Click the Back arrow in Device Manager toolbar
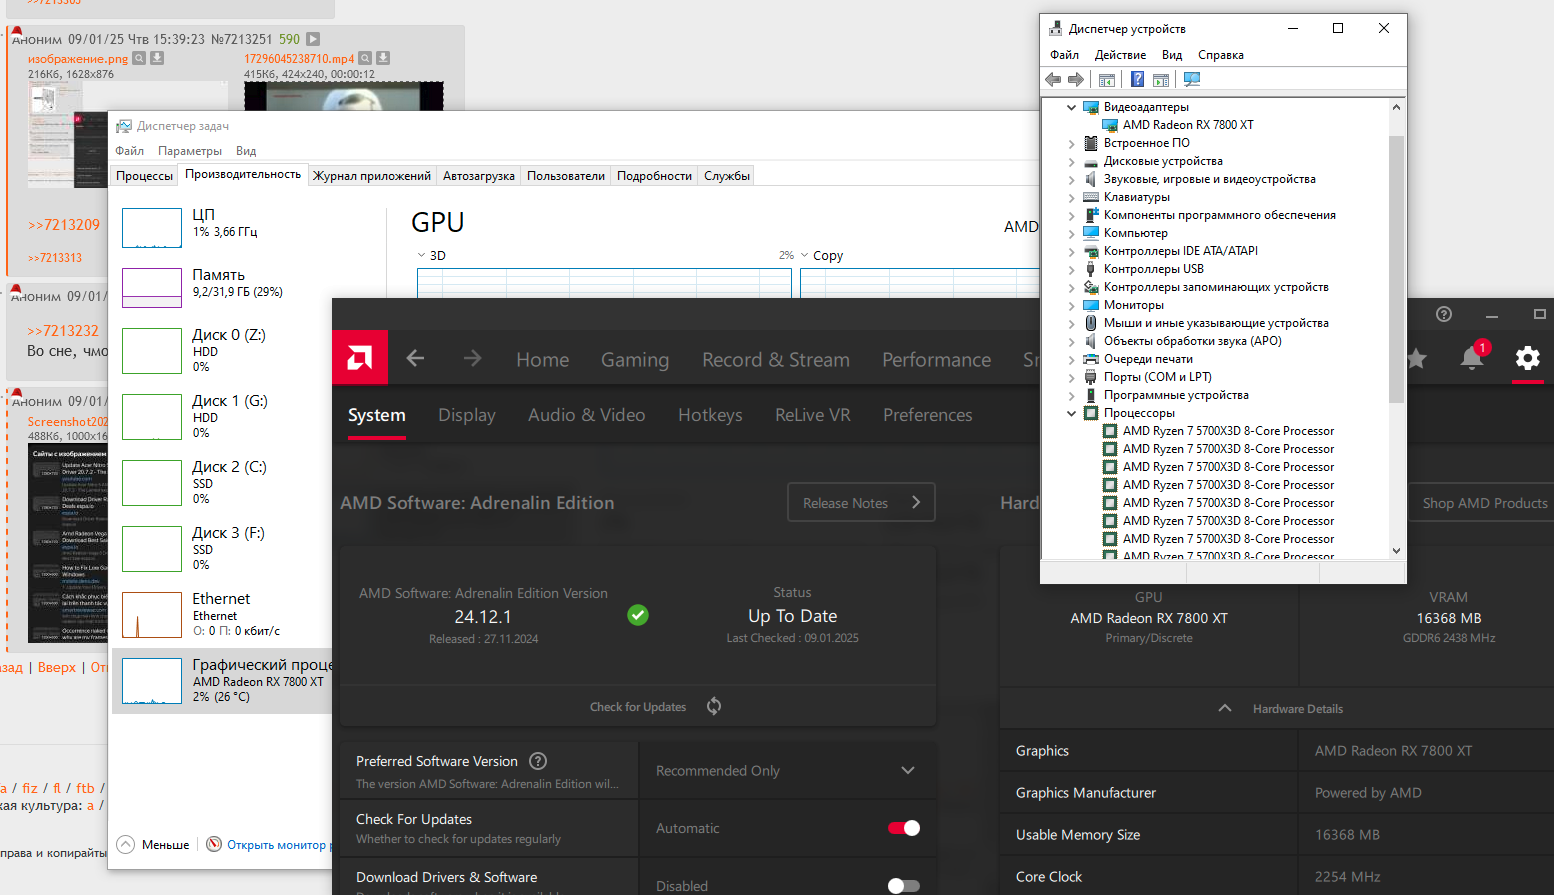Viewport: 1554px width, 895px height. [1053, 79]
